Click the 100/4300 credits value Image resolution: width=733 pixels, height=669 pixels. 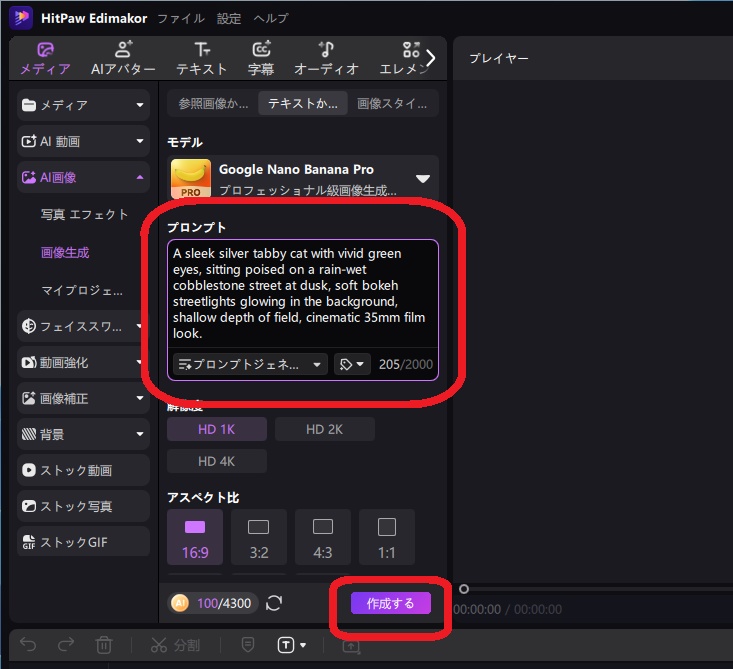pyautogui.click(x=224, y=603)
